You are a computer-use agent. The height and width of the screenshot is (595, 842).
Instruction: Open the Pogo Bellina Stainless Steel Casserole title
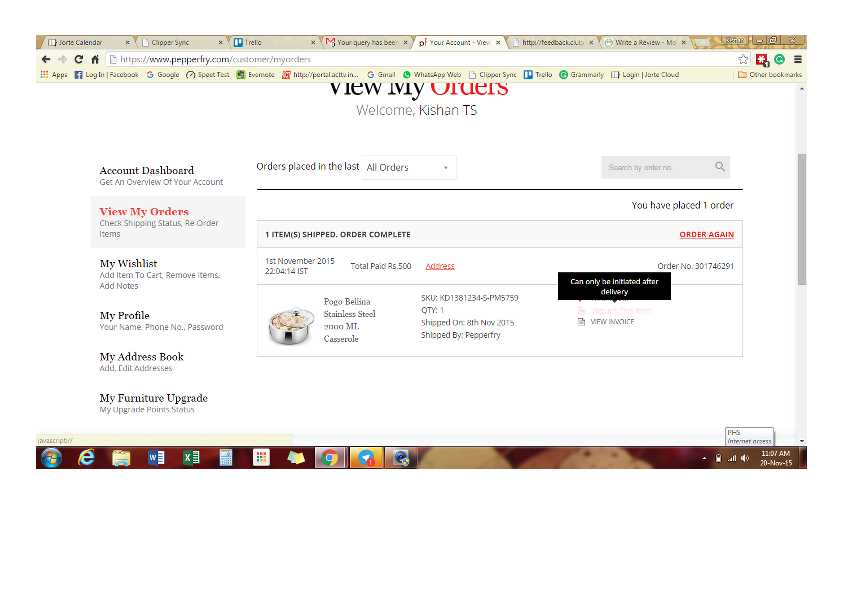350,320
